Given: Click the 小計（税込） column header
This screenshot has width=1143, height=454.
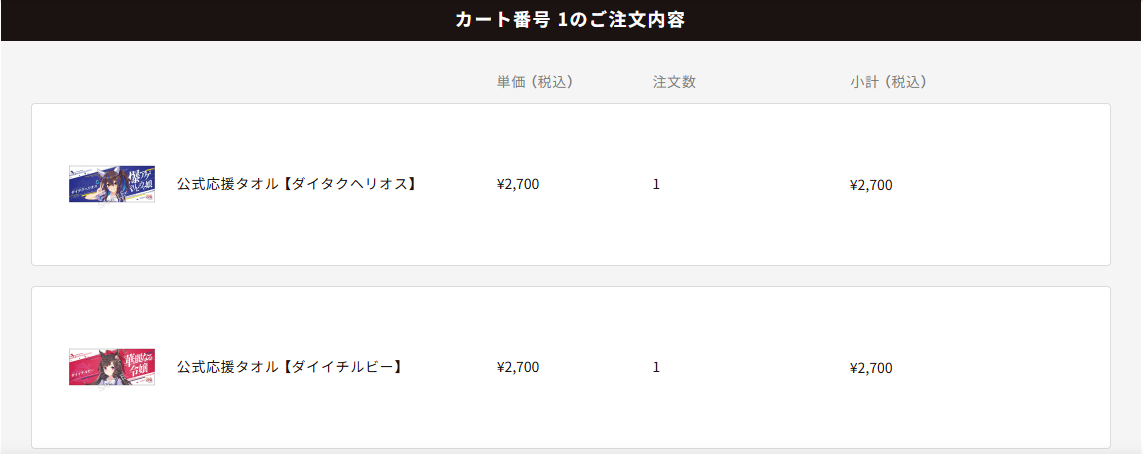Looking at the screenshot, I should click(x=888, y=82).
